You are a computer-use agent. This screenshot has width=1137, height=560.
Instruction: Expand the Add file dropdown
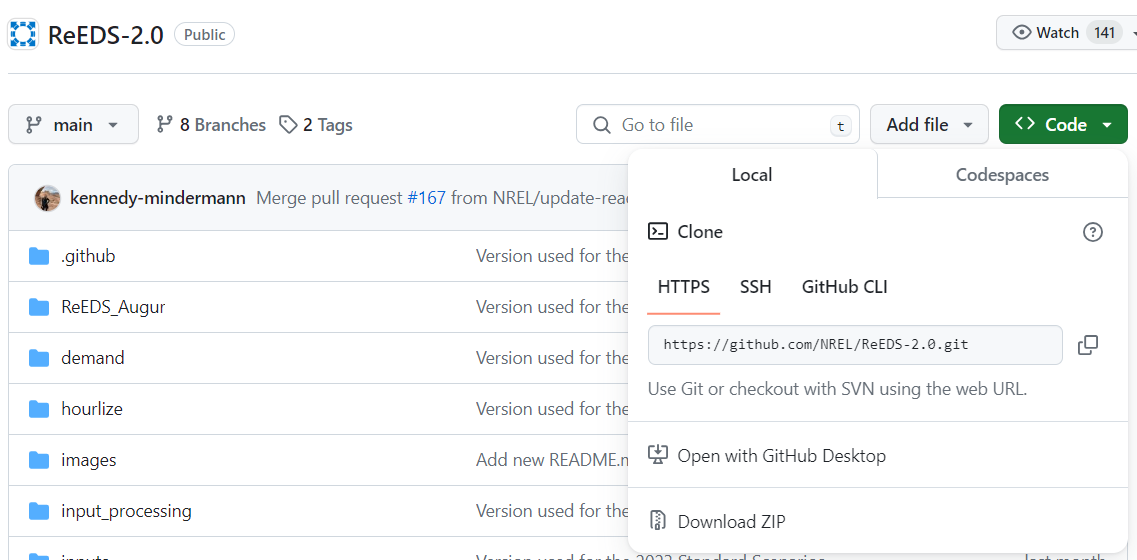929,125
